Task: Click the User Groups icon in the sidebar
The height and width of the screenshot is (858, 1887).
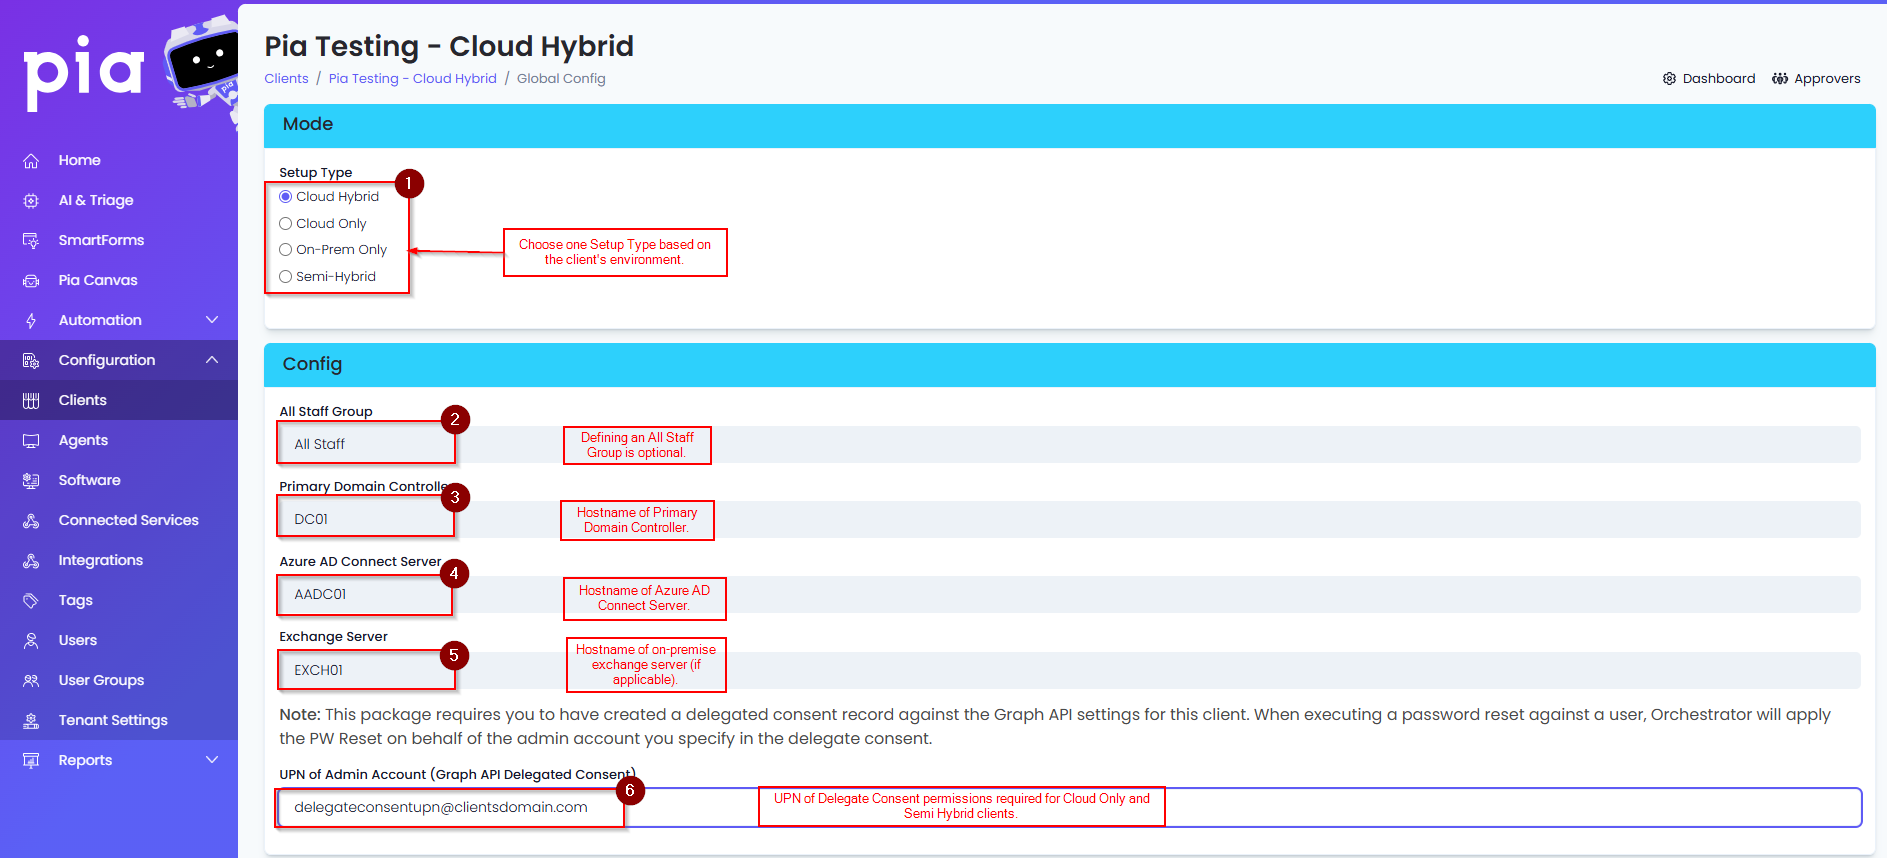Action: 31,680
